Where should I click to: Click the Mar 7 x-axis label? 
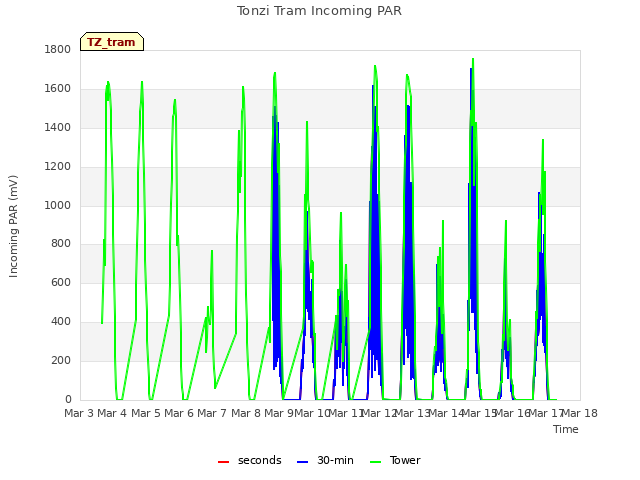tap(212, 413)
